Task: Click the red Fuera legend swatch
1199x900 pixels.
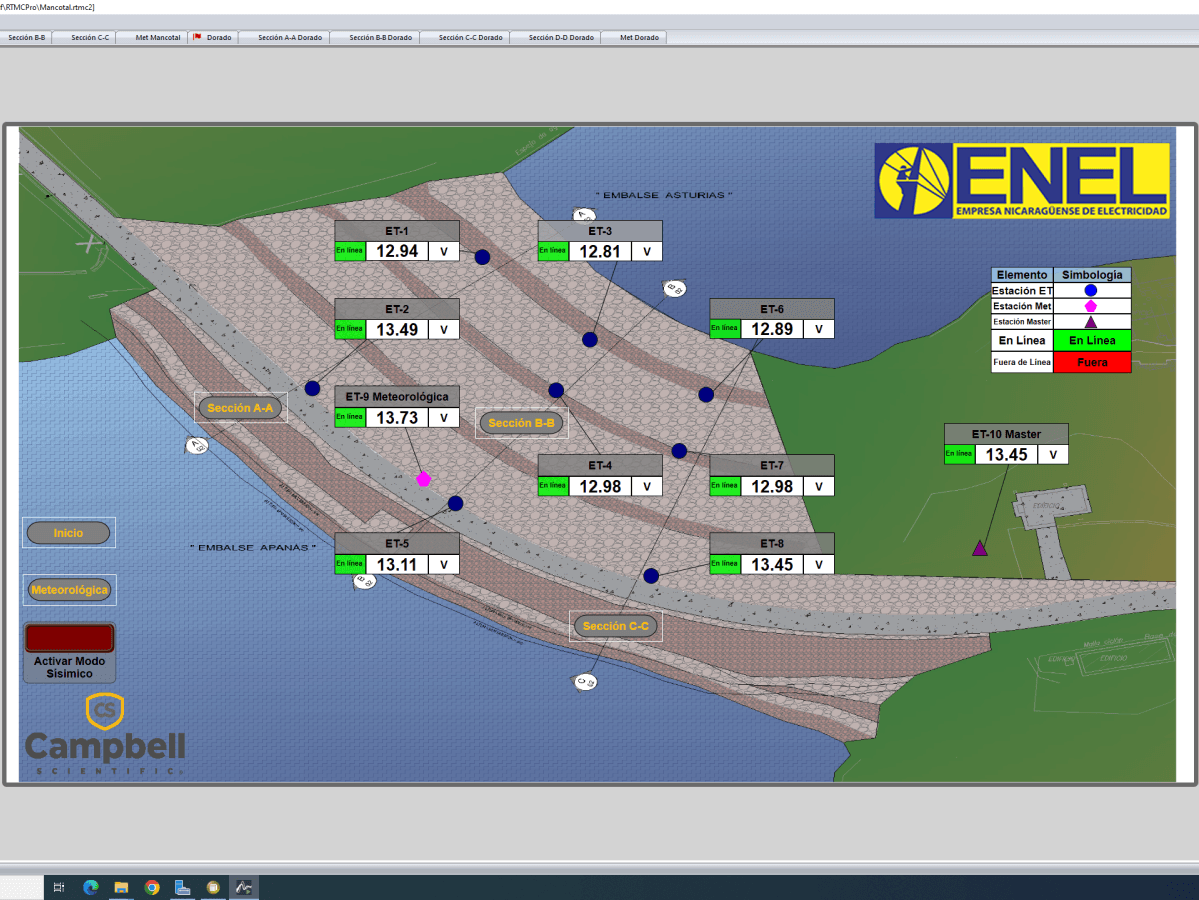Action: (1092, 362)
